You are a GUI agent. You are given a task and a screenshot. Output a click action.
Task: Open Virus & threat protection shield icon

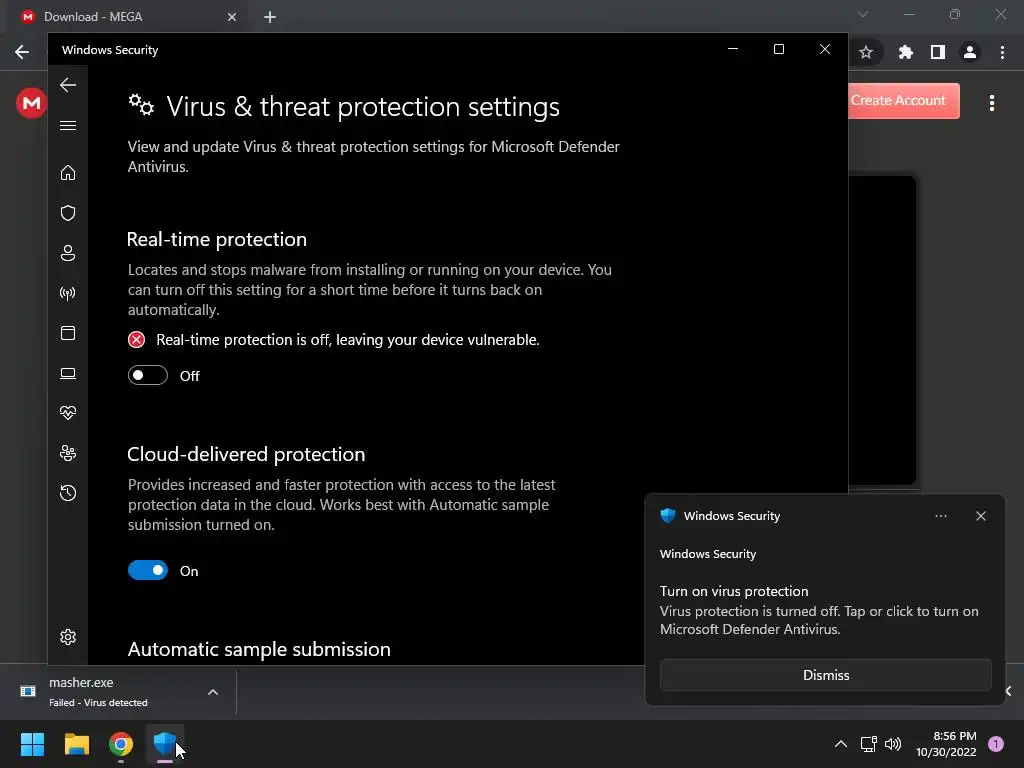pyautogui.click(x=68, y=213)
